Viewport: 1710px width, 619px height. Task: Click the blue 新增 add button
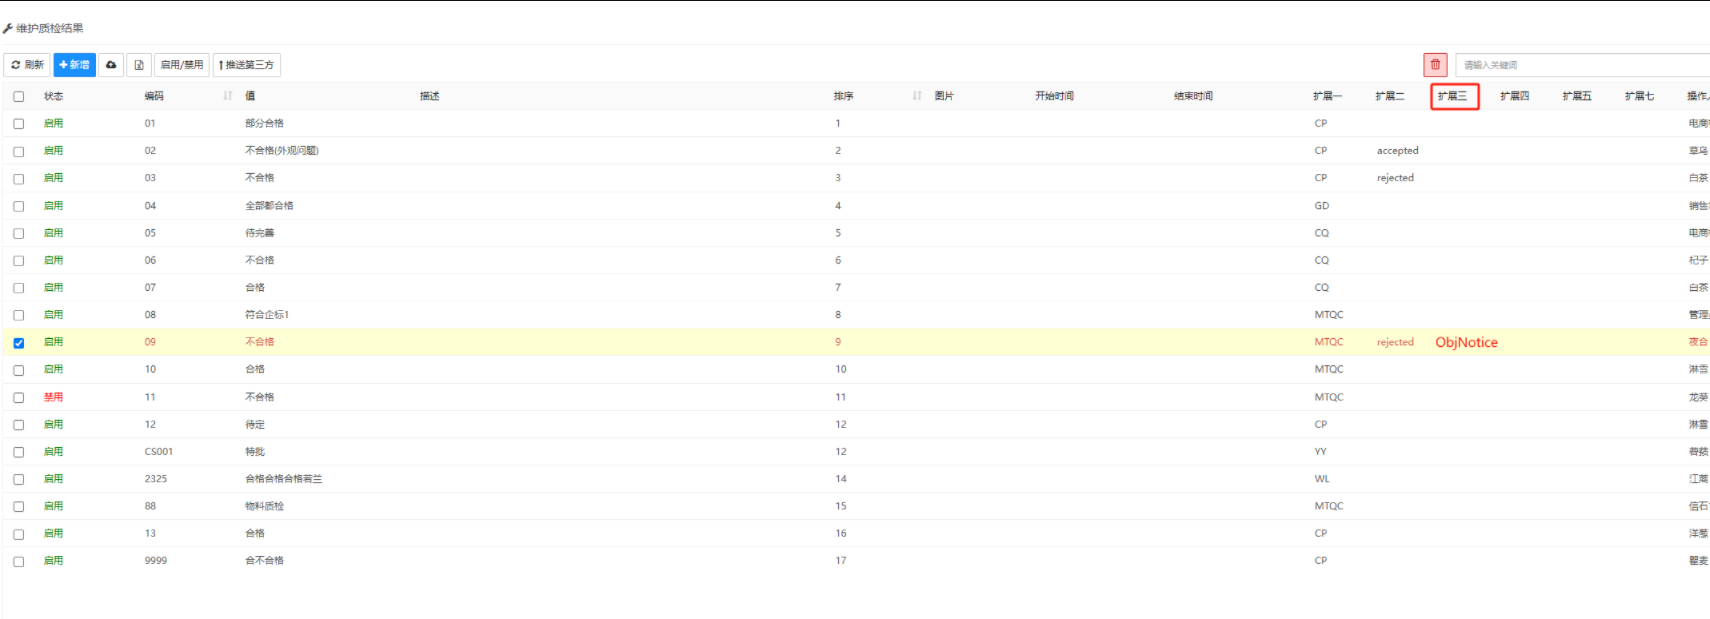(x=74, y=65)
